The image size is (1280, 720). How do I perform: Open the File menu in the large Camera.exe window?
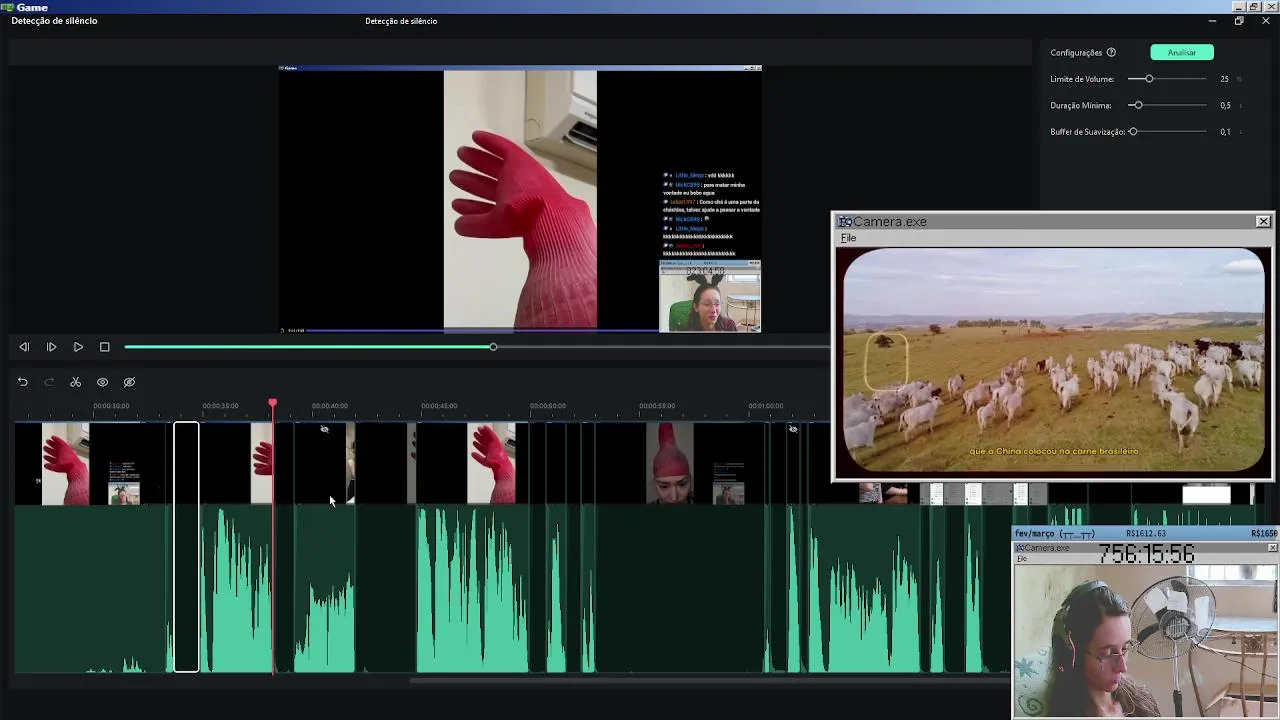tap(848, 238)
